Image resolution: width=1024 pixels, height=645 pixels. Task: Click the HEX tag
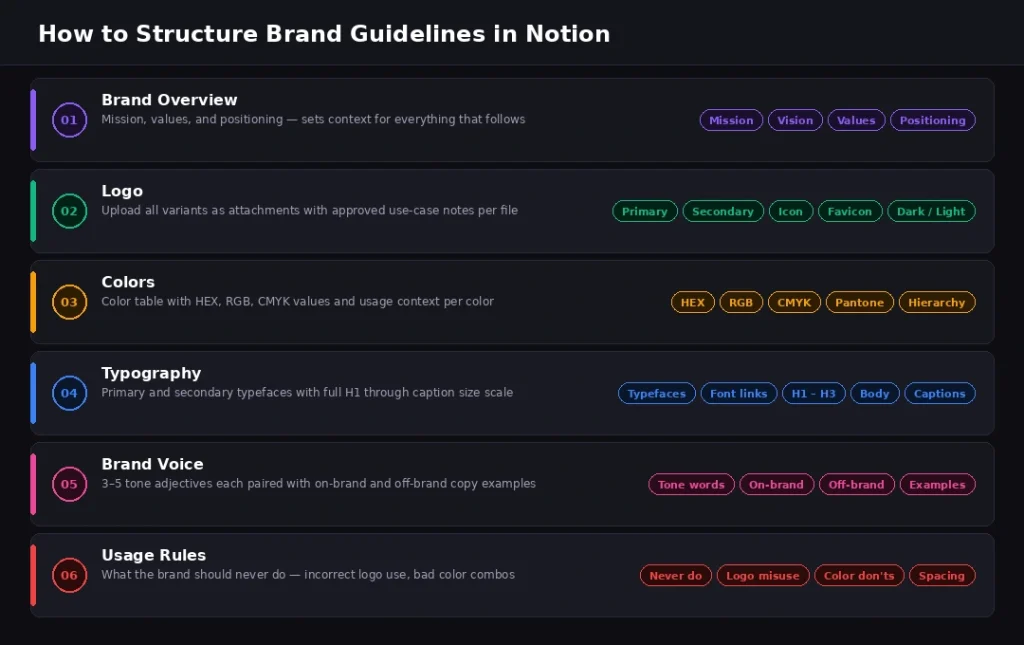pyautogui.click(x=692, y=302)
